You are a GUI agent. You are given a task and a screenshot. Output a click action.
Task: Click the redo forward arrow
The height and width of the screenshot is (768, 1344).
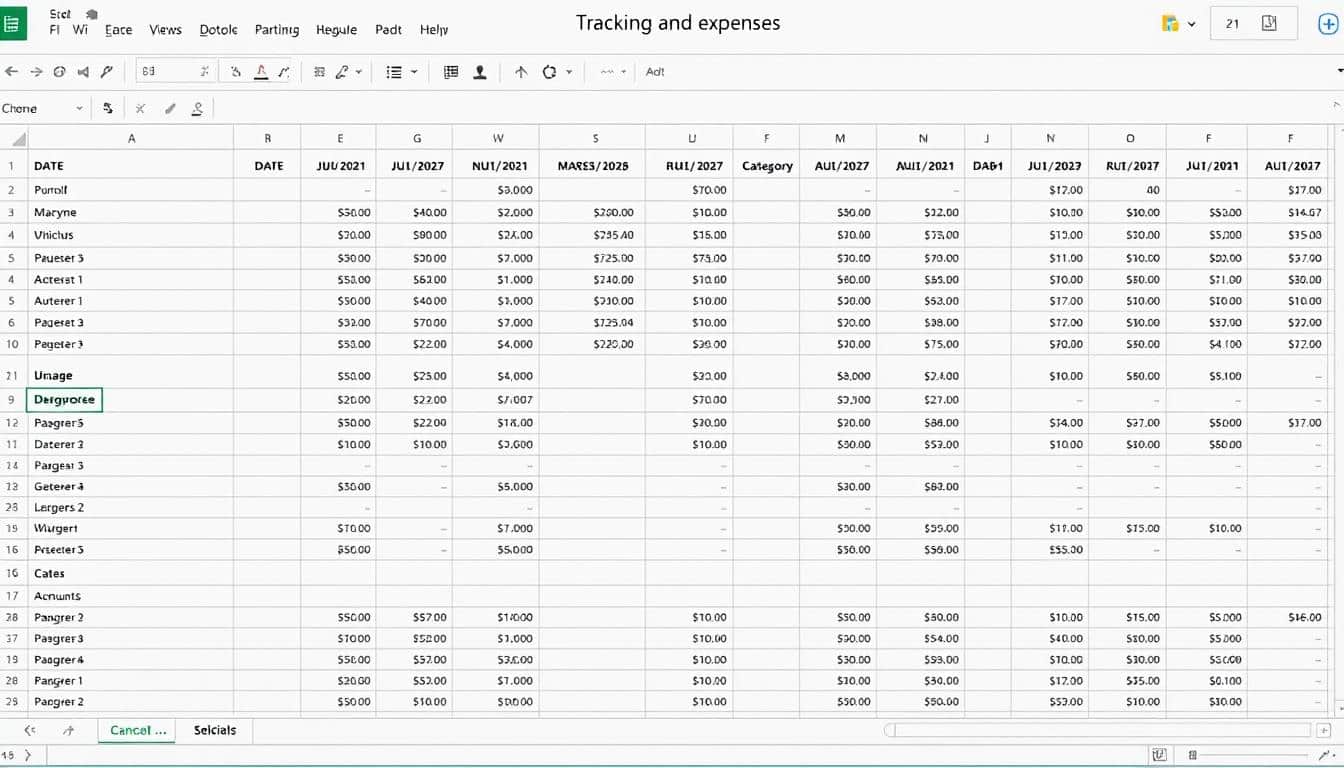tap(36, 72)
